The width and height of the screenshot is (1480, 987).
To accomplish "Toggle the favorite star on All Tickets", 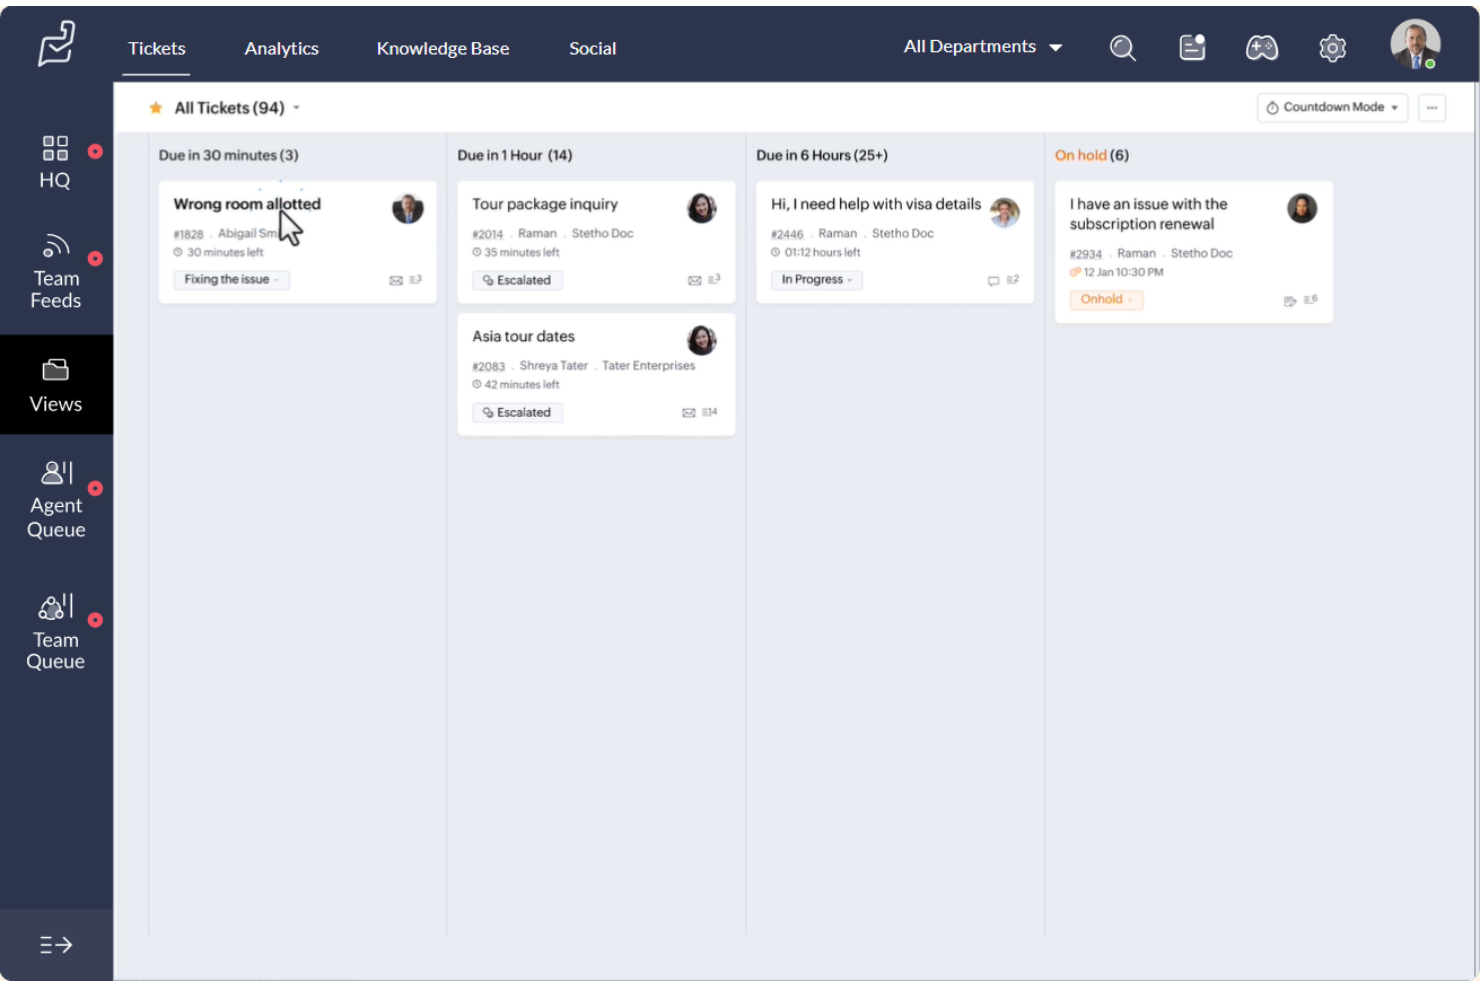I will pos(156,107).
